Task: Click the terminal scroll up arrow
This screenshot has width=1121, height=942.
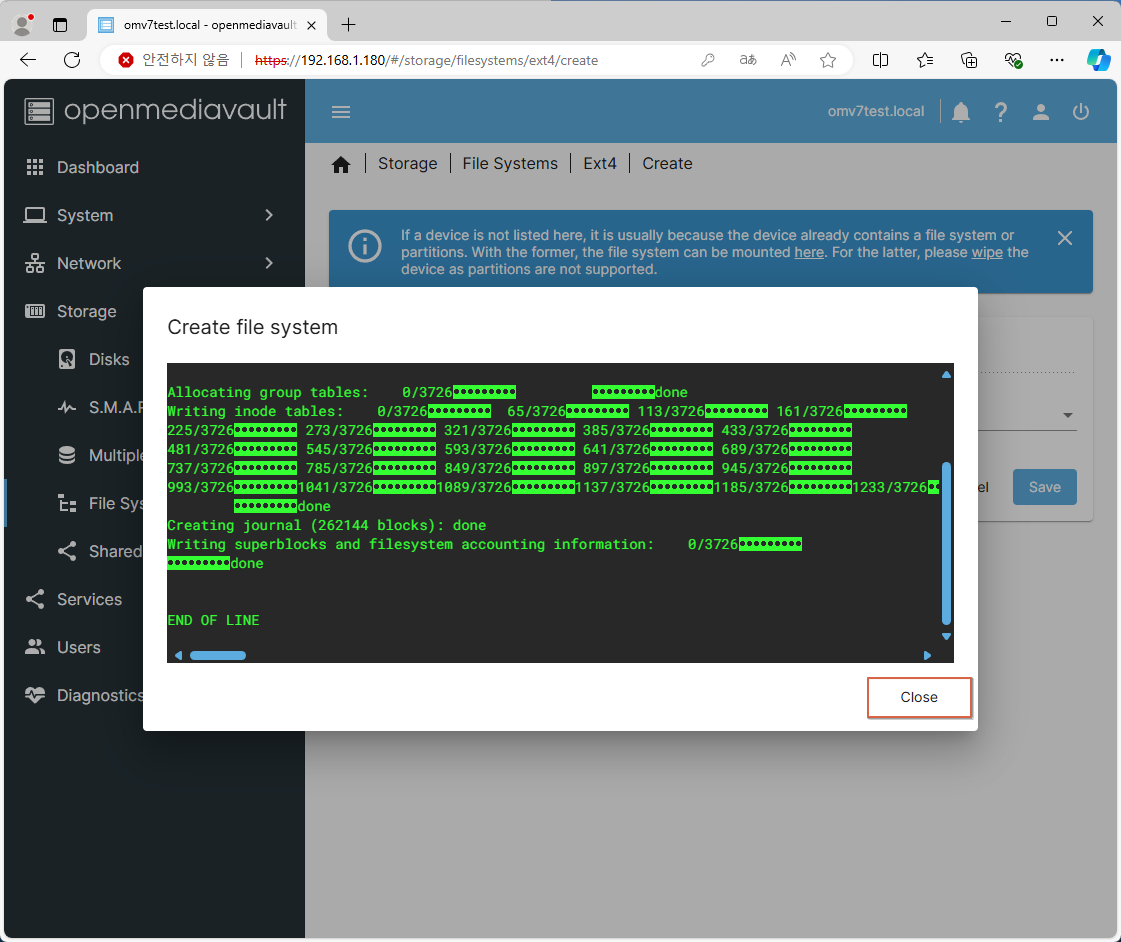Action: pyautogui.click(x=946, y=375)
